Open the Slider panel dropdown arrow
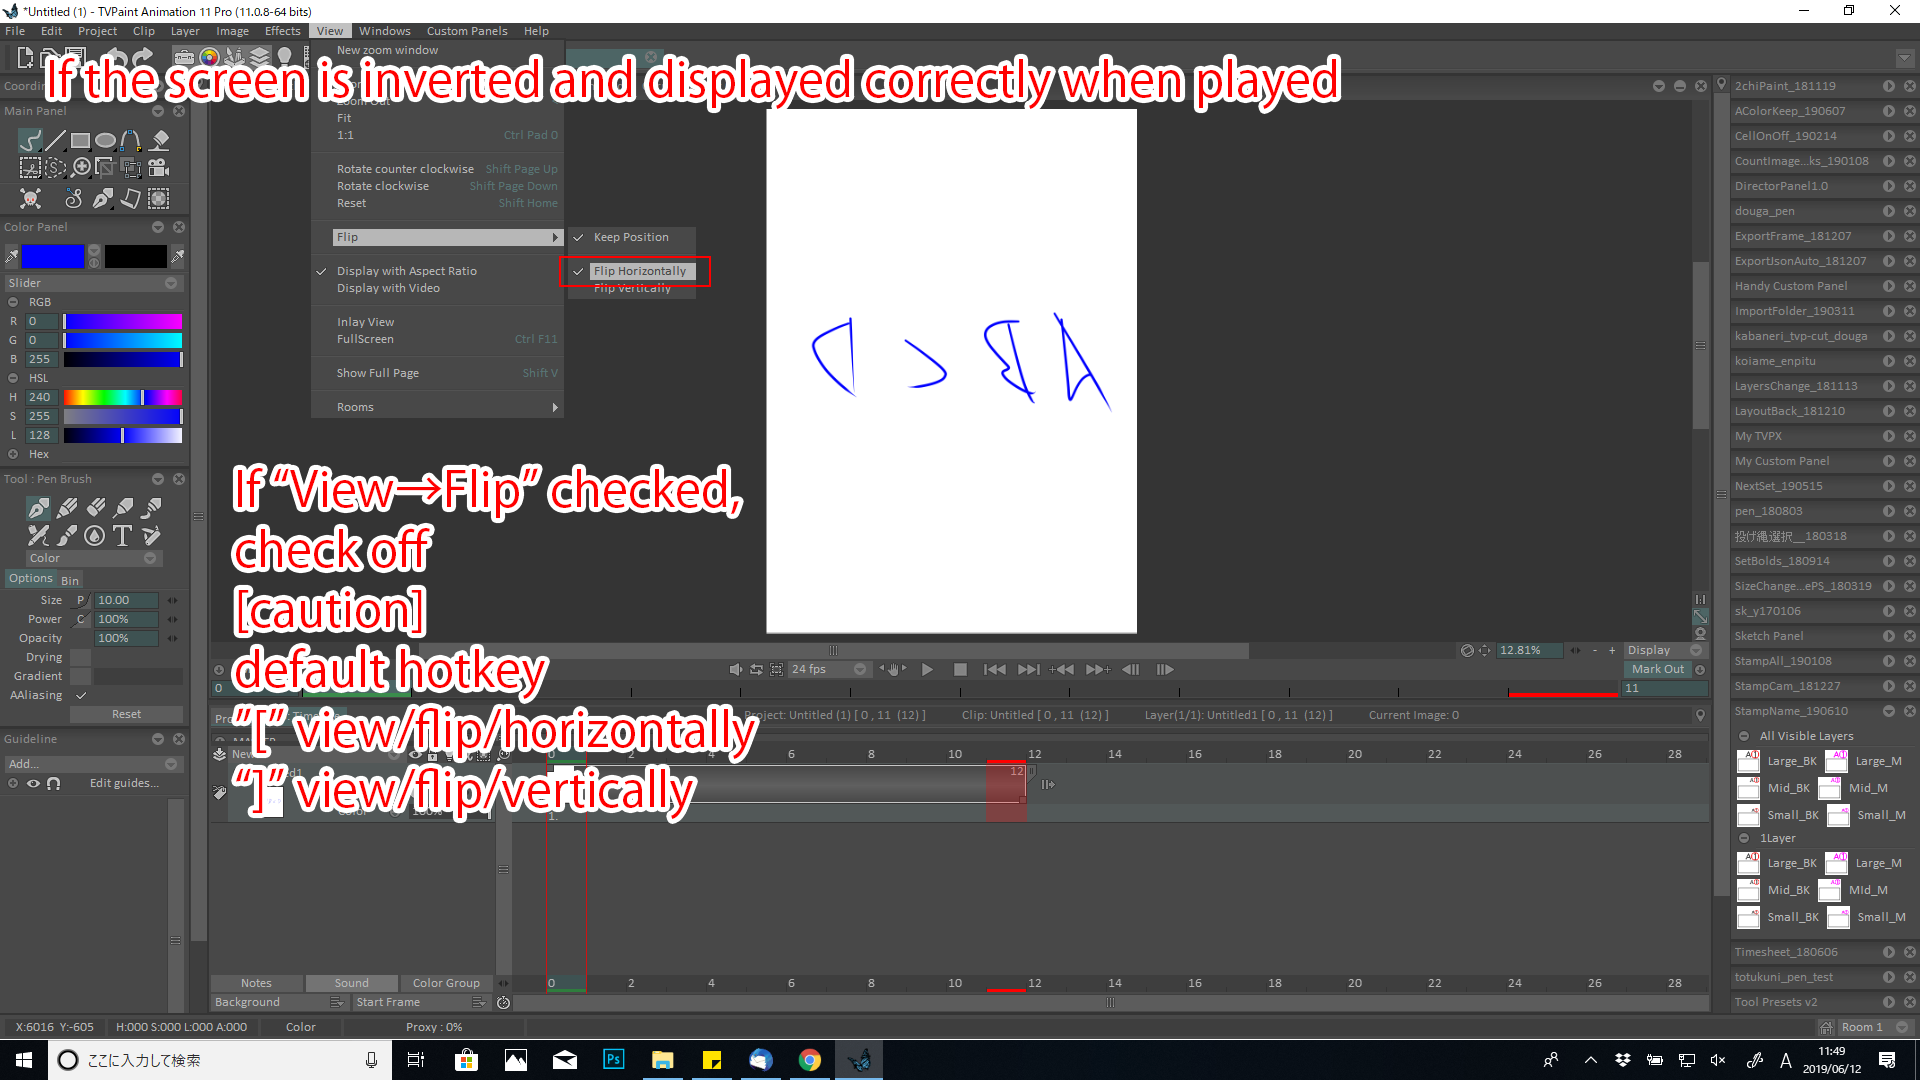1920x1080 pixels. click(171, 283)
